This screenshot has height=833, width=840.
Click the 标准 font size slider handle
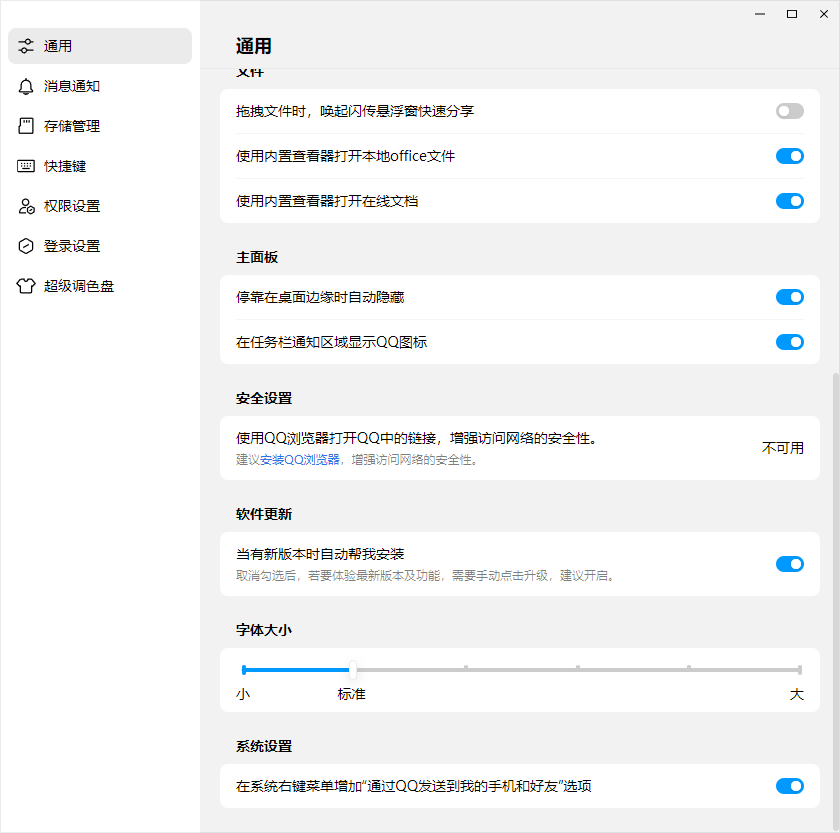click(352, 670)
